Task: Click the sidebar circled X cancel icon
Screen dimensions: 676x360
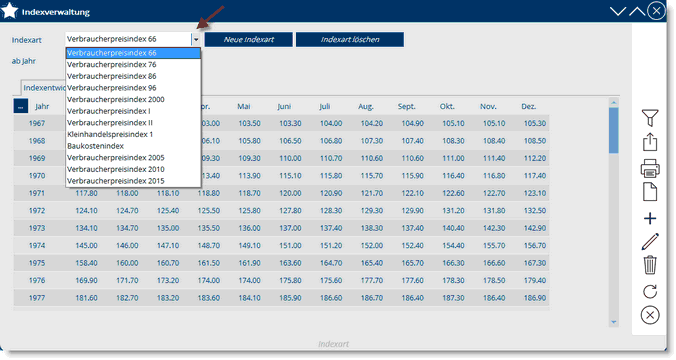Action: tap(650, 315)
